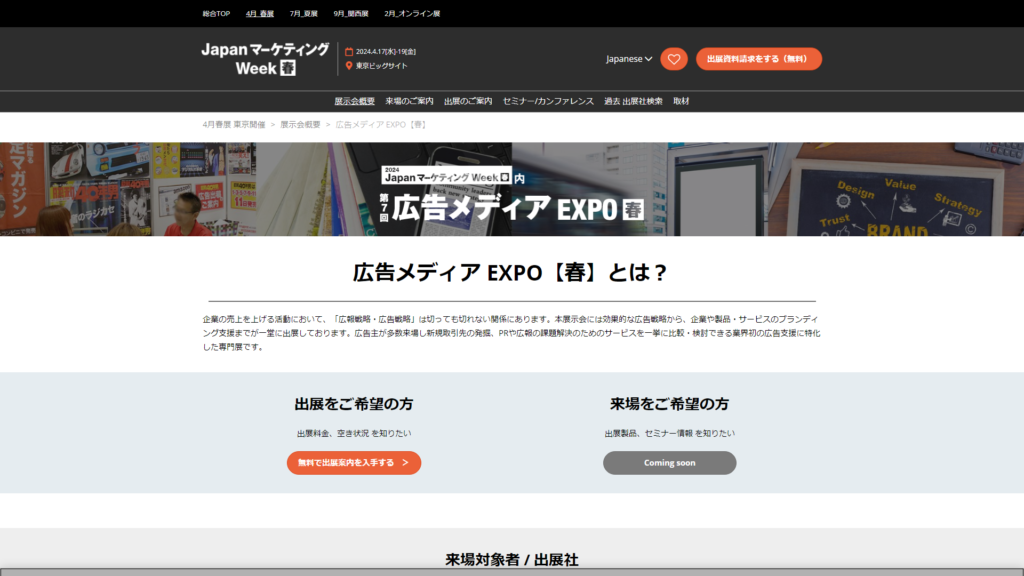Open 展示会概要 navigation menu
1024x576 pixels.
pos(355,101)
